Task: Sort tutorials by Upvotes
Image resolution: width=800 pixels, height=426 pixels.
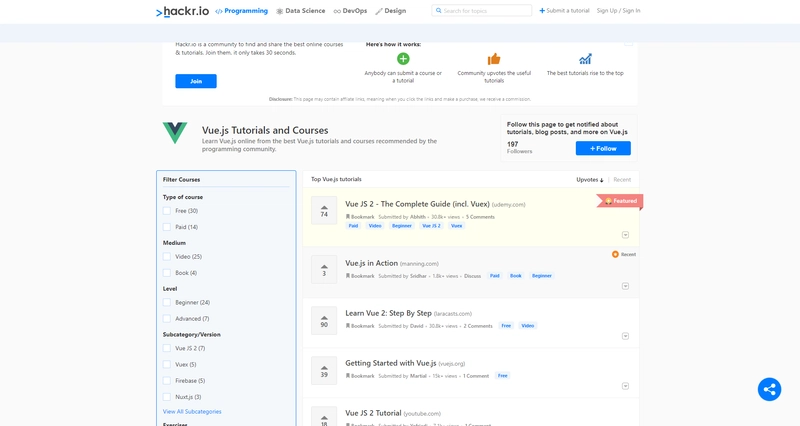Action: coord(590,180)
